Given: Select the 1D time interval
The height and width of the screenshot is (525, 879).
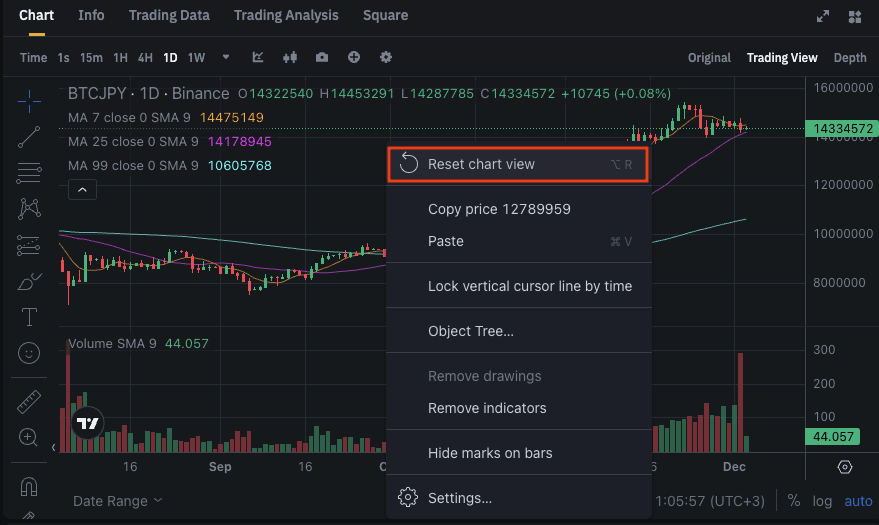Looking at the screenshot, I should point(170,58).
